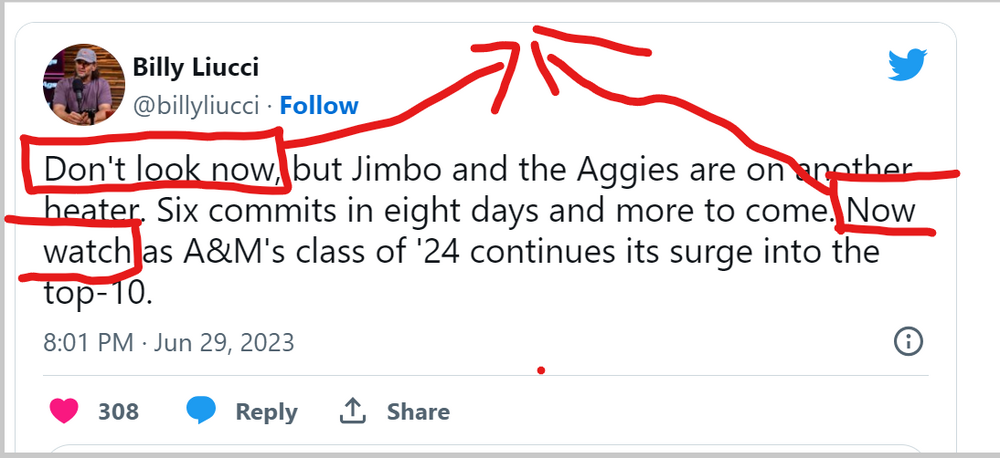Click the blue reply speech bubble icon

pos(203,411)
